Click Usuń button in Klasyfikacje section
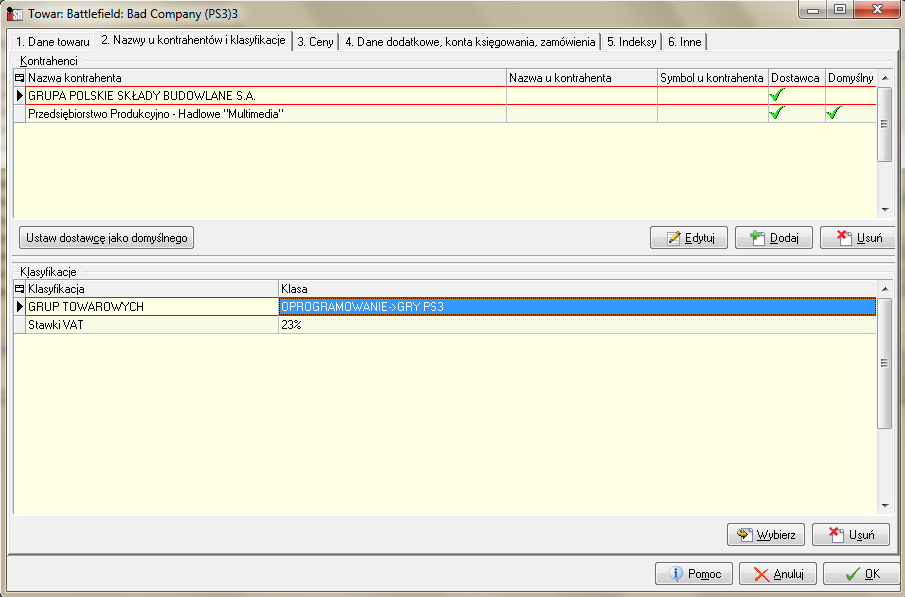905x597 pixels. 851,535
